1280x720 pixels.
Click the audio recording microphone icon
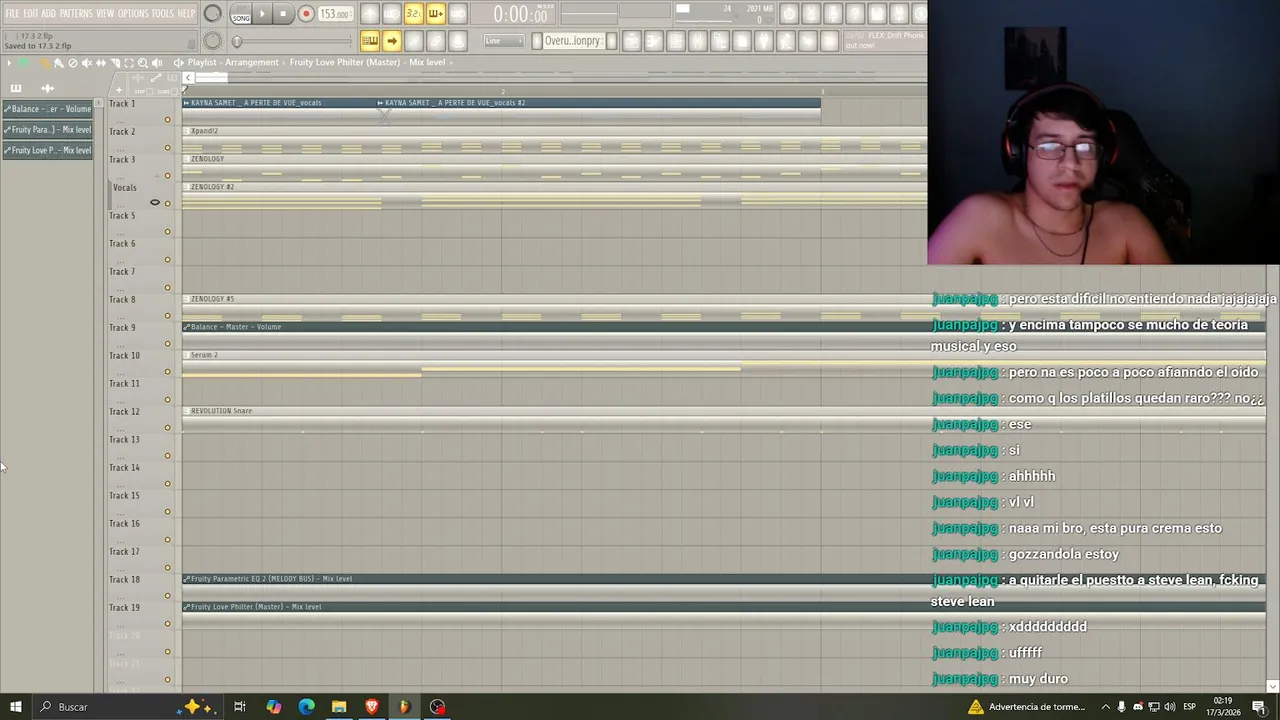(x=833, y=13)
